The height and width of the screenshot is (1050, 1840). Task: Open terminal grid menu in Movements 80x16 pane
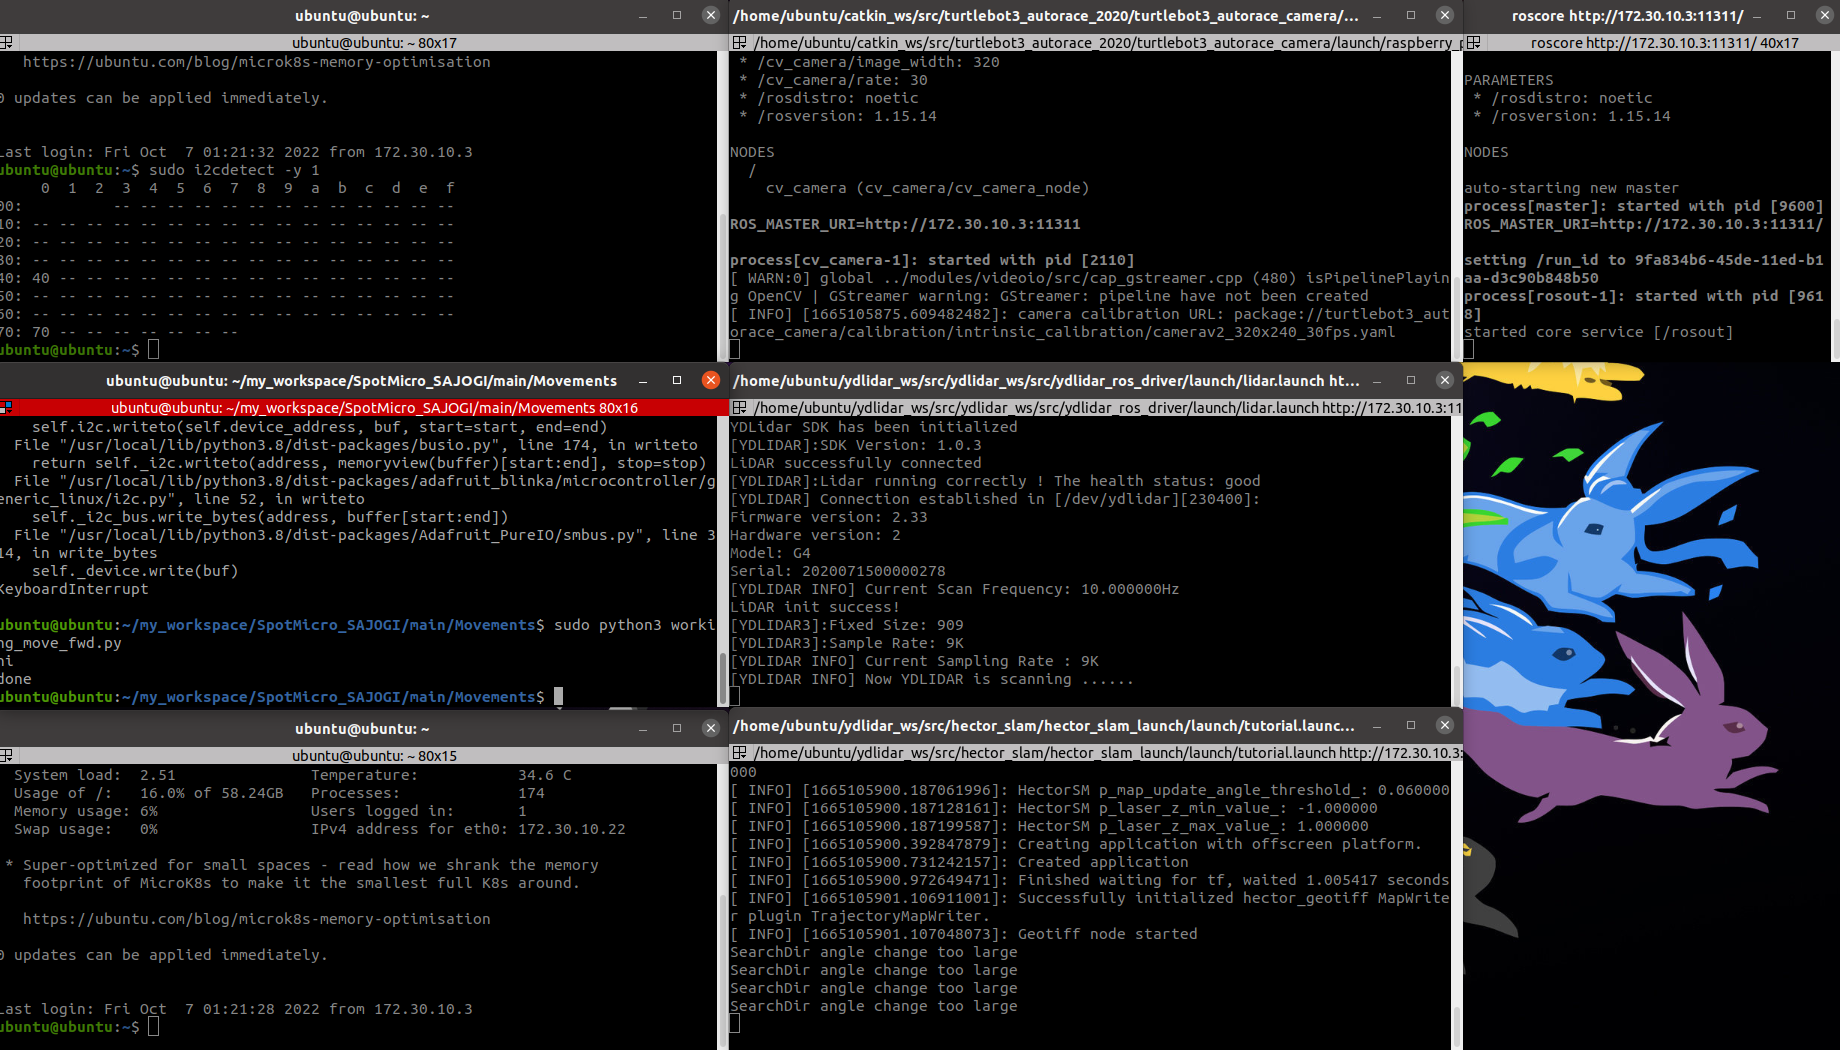pyautogui.click(x=5, y=408)
